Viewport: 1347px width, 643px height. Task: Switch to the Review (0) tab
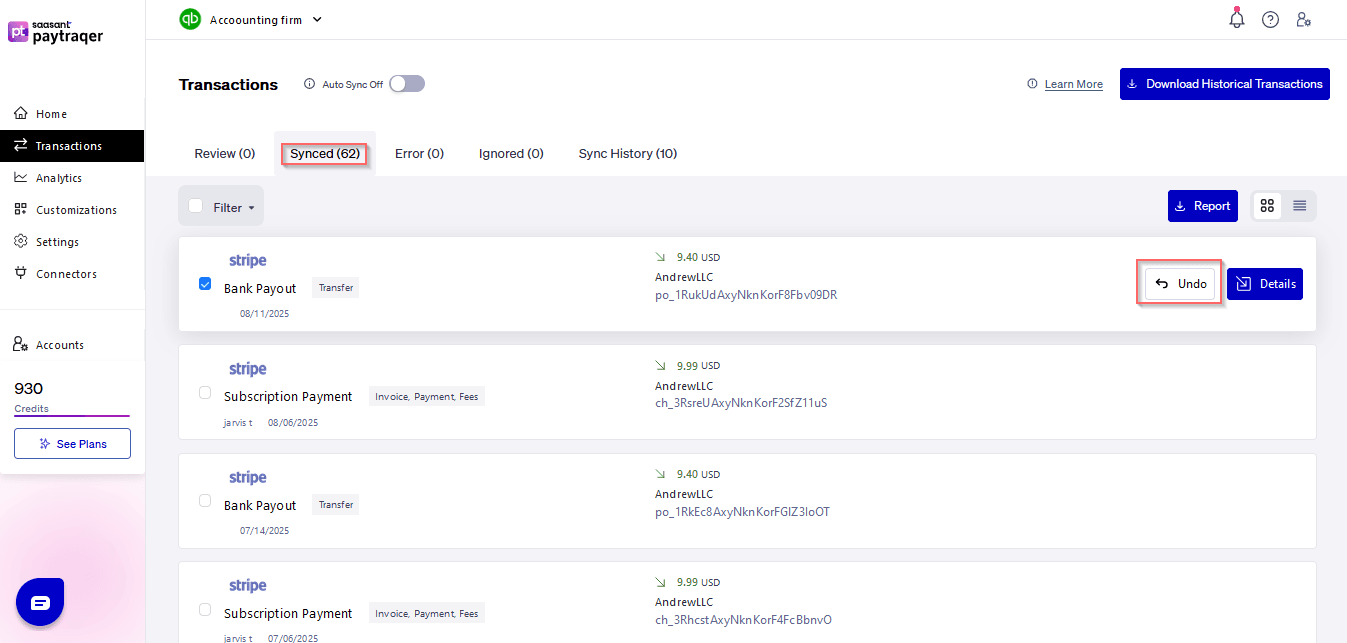pyautogui.click(x=225, y=154)
